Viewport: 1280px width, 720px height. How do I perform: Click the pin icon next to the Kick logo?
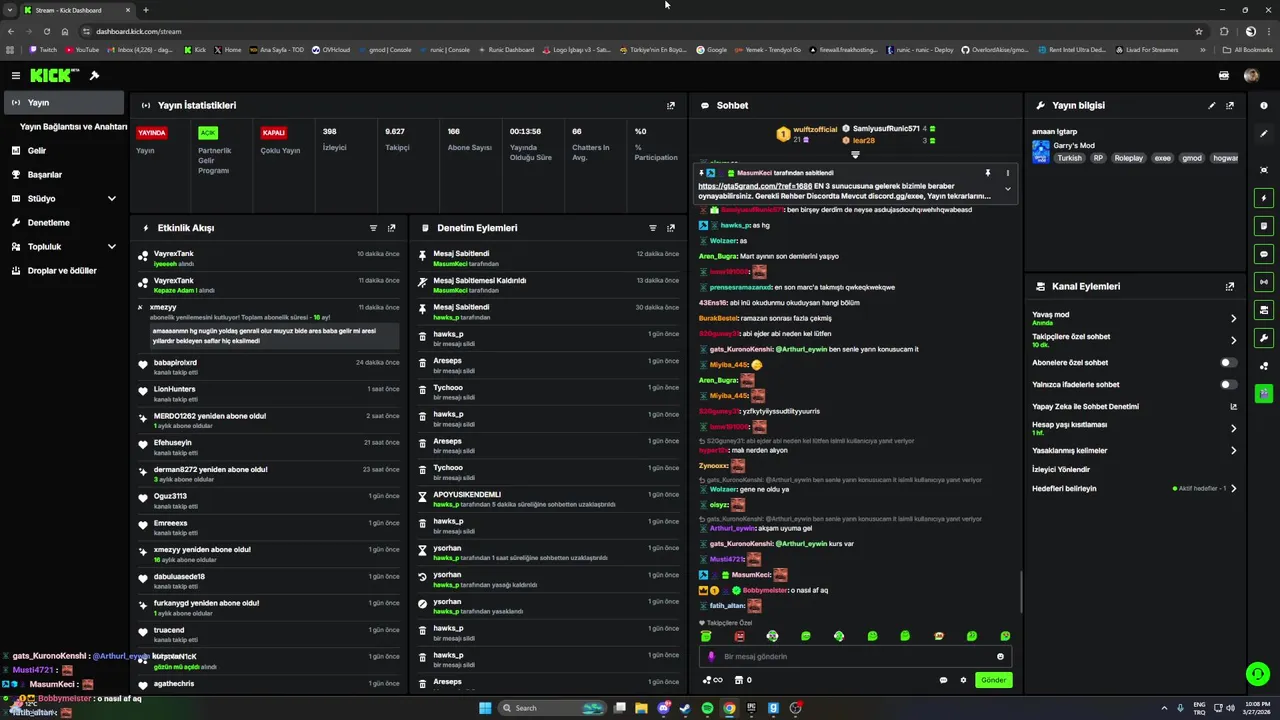94,75
